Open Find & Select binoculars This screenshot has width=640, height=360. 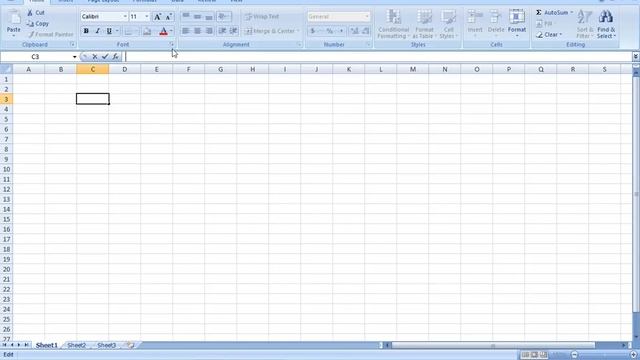point(606,24)
